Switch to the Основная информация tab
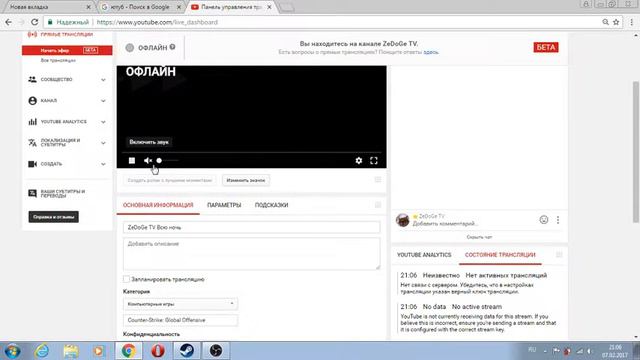 pyautogui.click(x=158, y=205)
